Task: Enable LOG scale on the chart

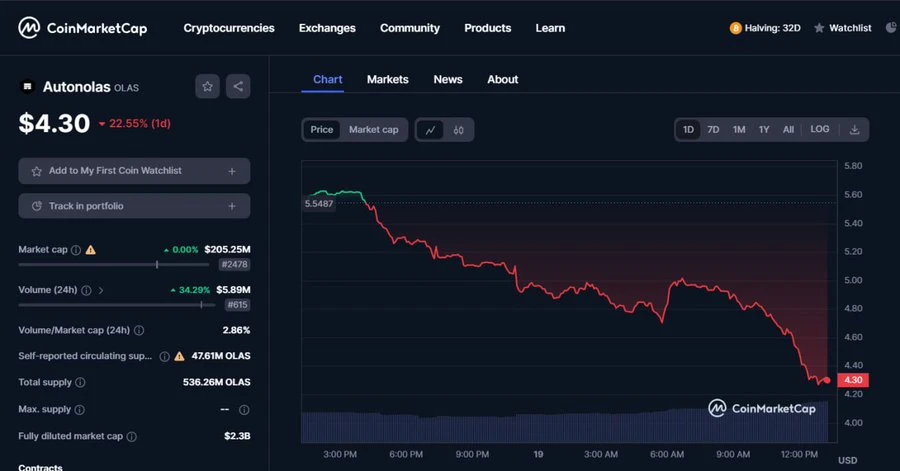Action: click(x=820, y=130)
